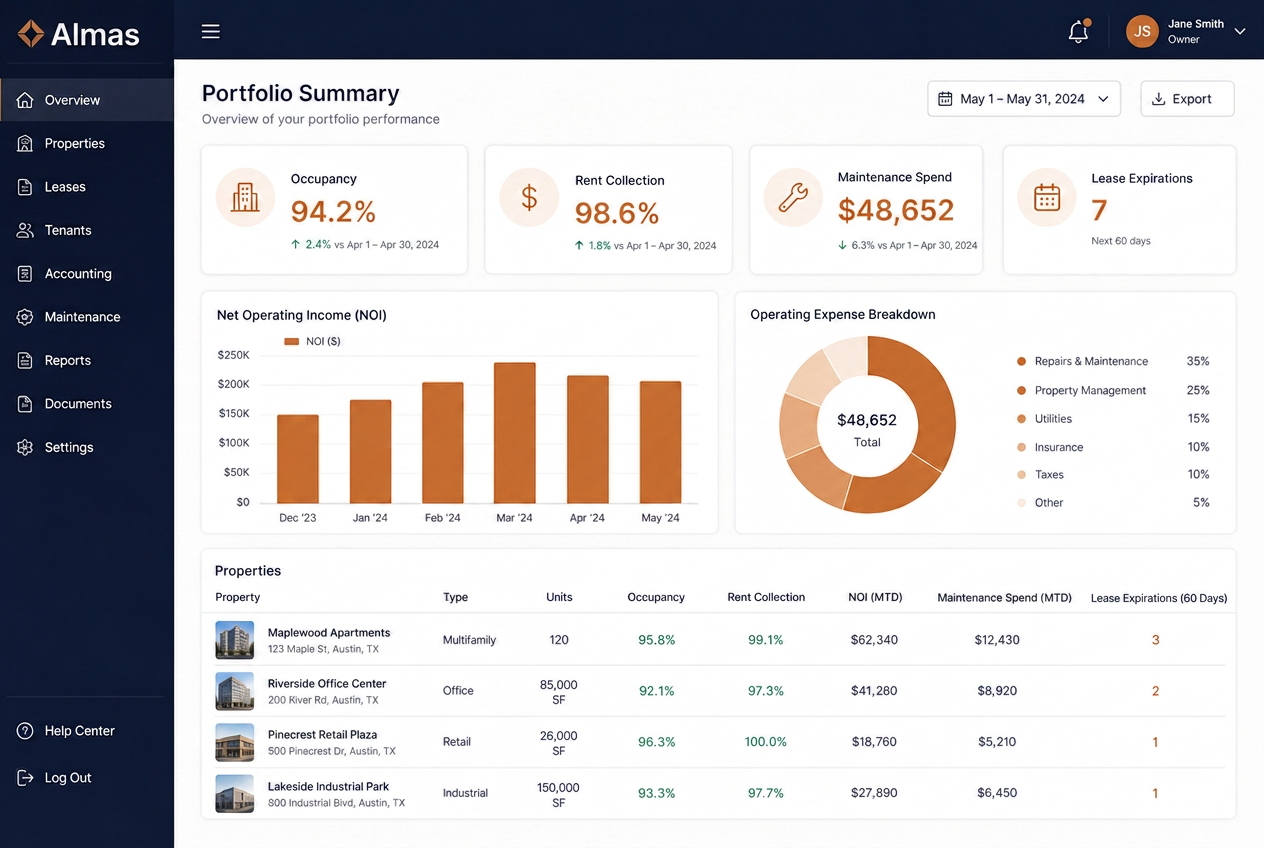The width and height of the screenshot is (1264, 848).
Task: Click the Pinecrest Retail Plaza thumbnail
Action: [x=235, y=742]
